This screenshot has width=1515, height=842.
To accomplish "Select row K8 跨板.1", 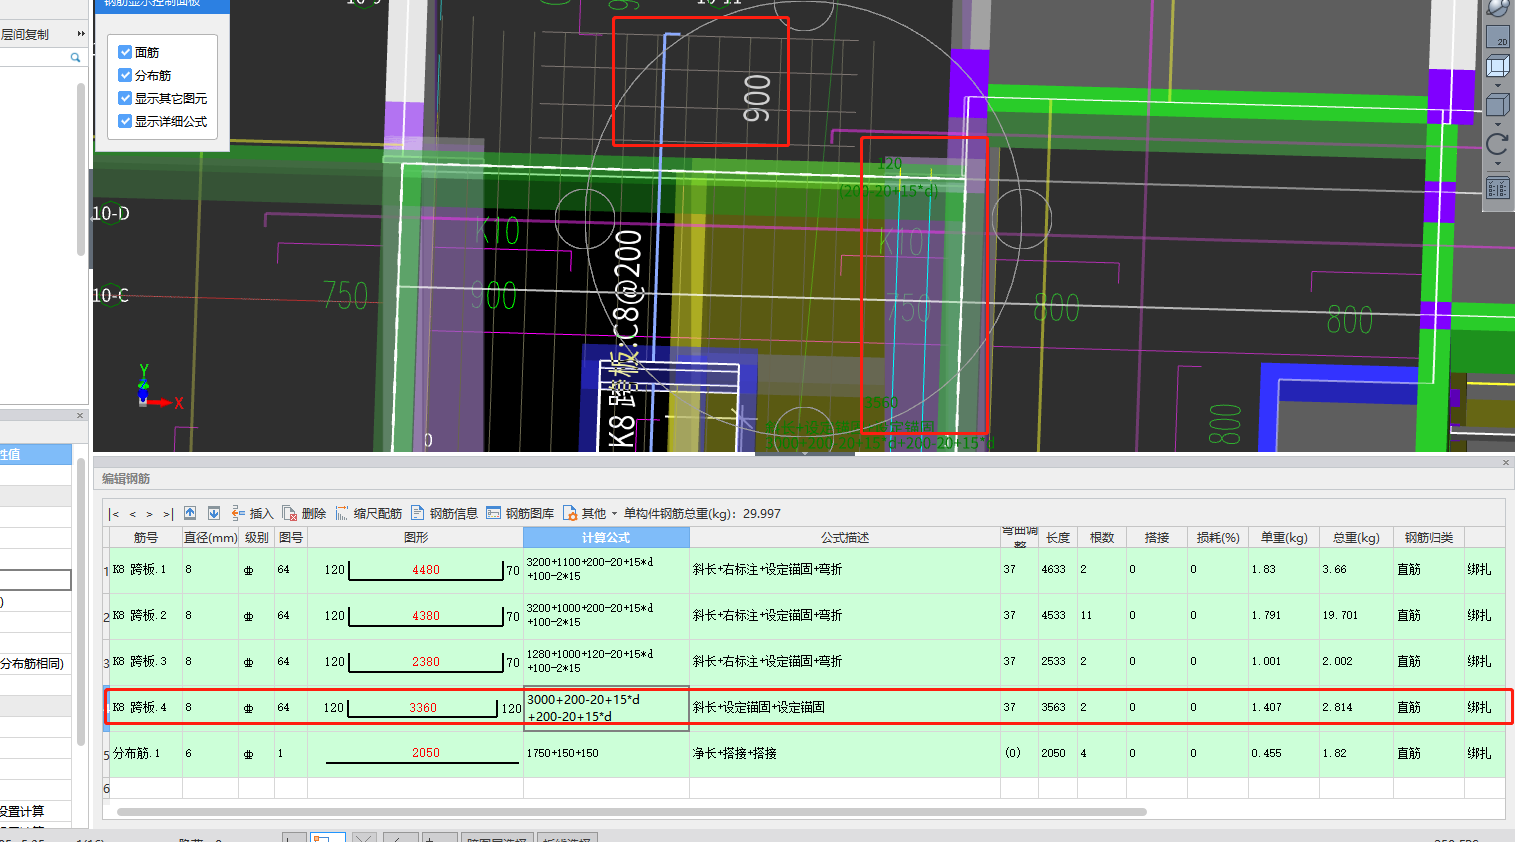I will pyautogui.click(x=805, y=569).
